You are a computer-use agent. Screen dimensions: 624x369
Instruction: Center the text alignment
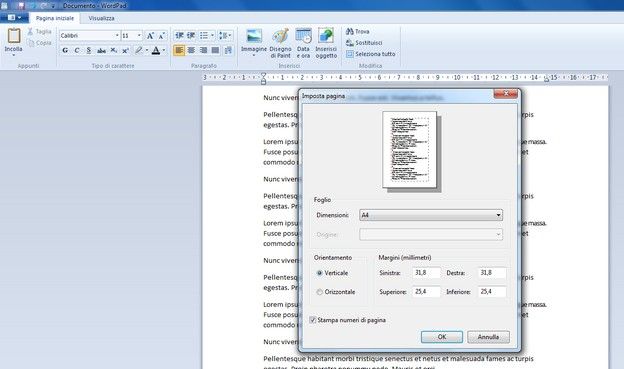[191, 50]
